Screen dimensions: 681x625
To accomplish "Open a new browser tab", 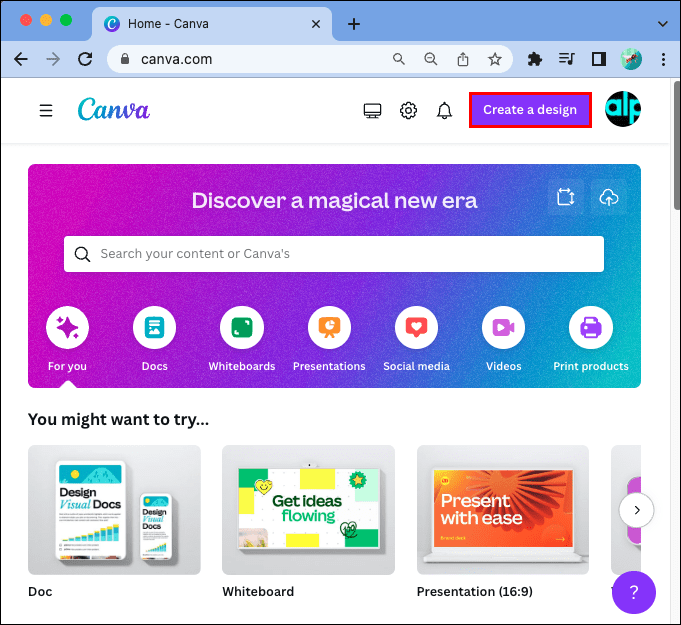I will pos(354,24).
